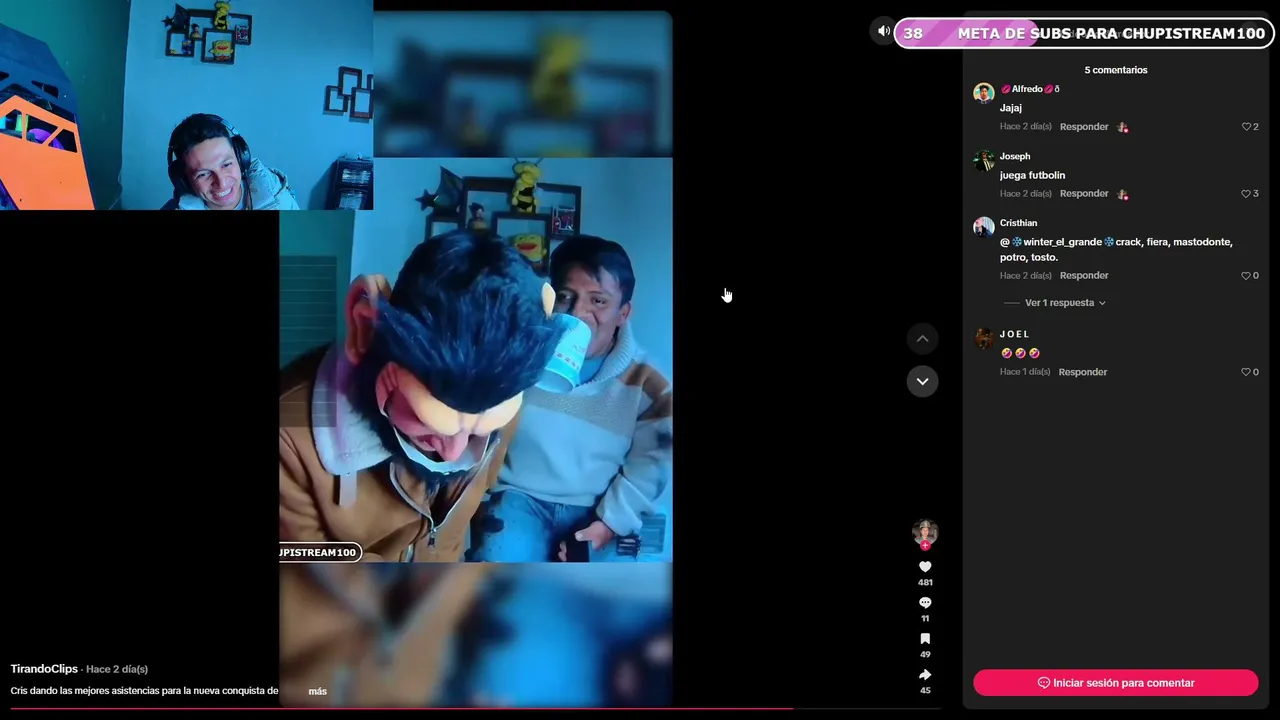Open comments with the speech bubble icon
The image size is (1280, 720).
[x=925, y=603]
